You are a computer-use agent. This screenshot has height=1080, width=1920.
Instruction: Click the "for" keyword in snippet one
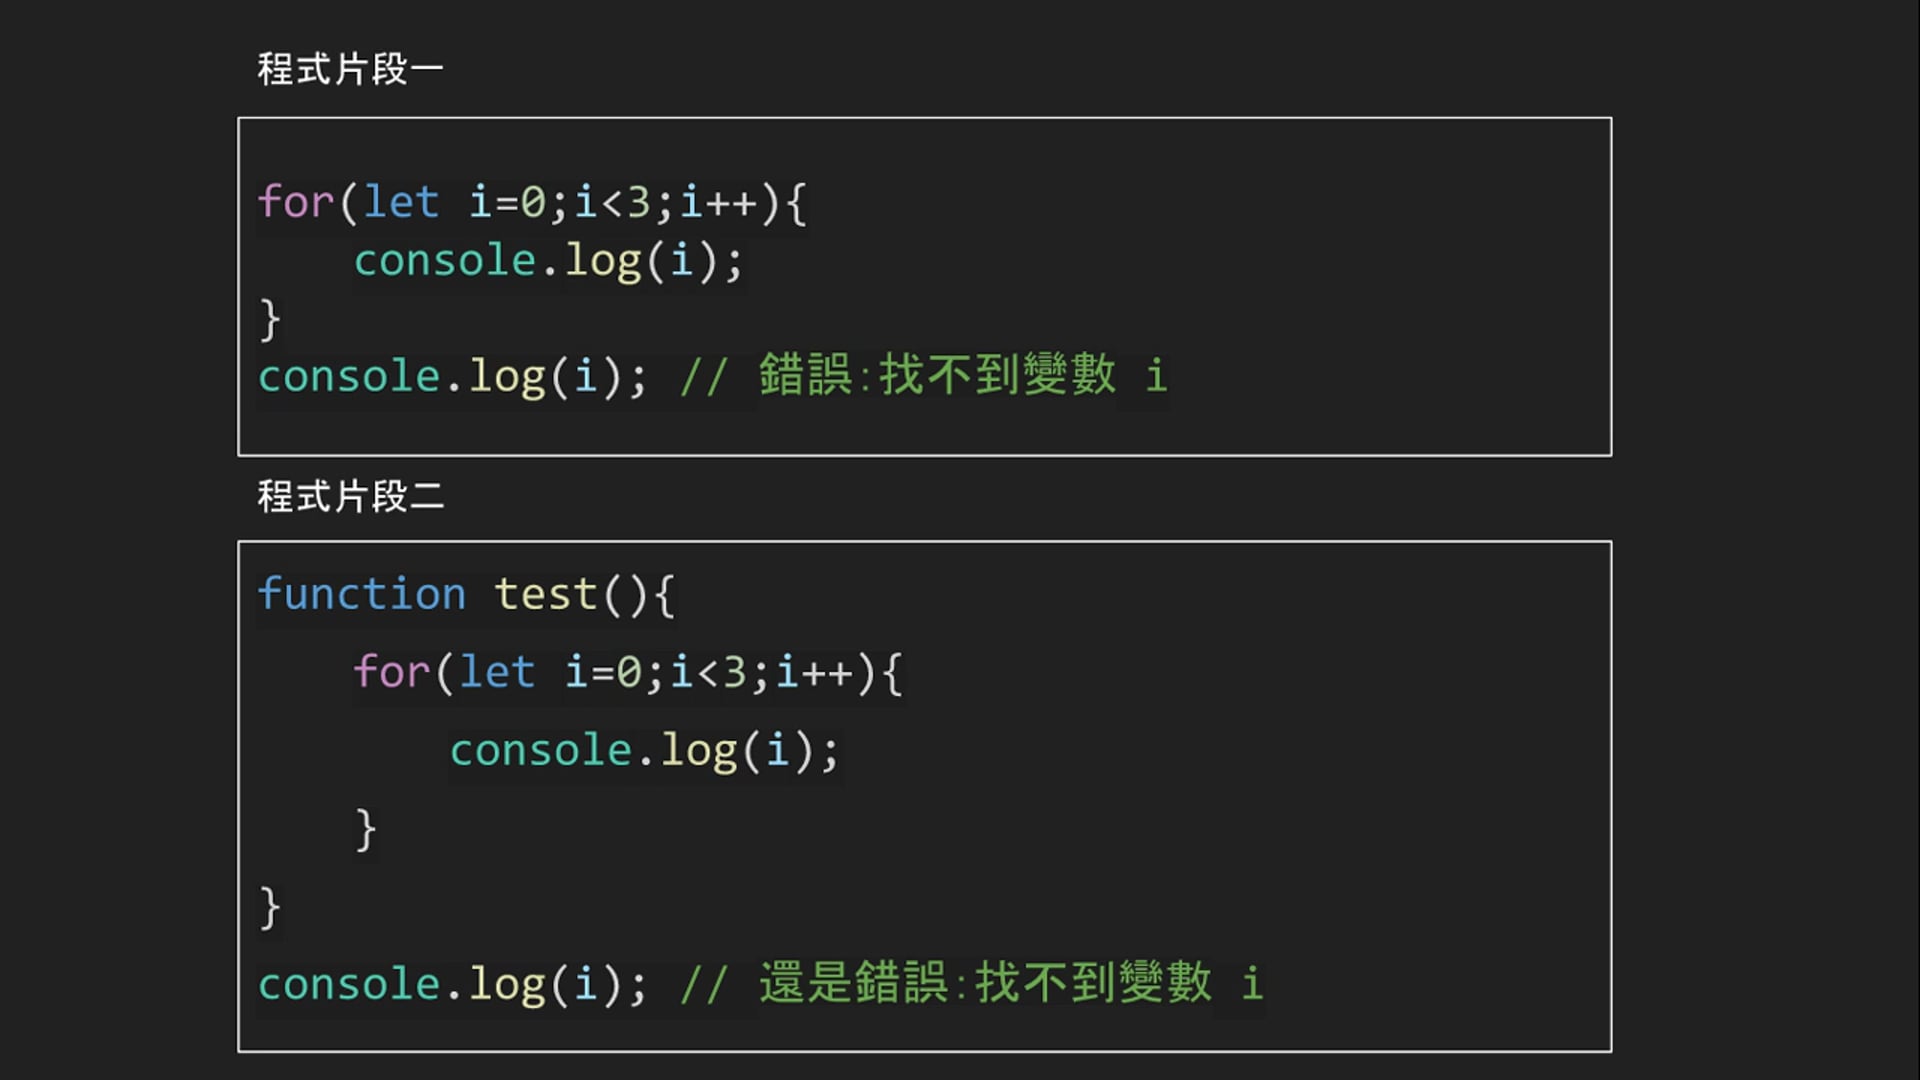295,202
